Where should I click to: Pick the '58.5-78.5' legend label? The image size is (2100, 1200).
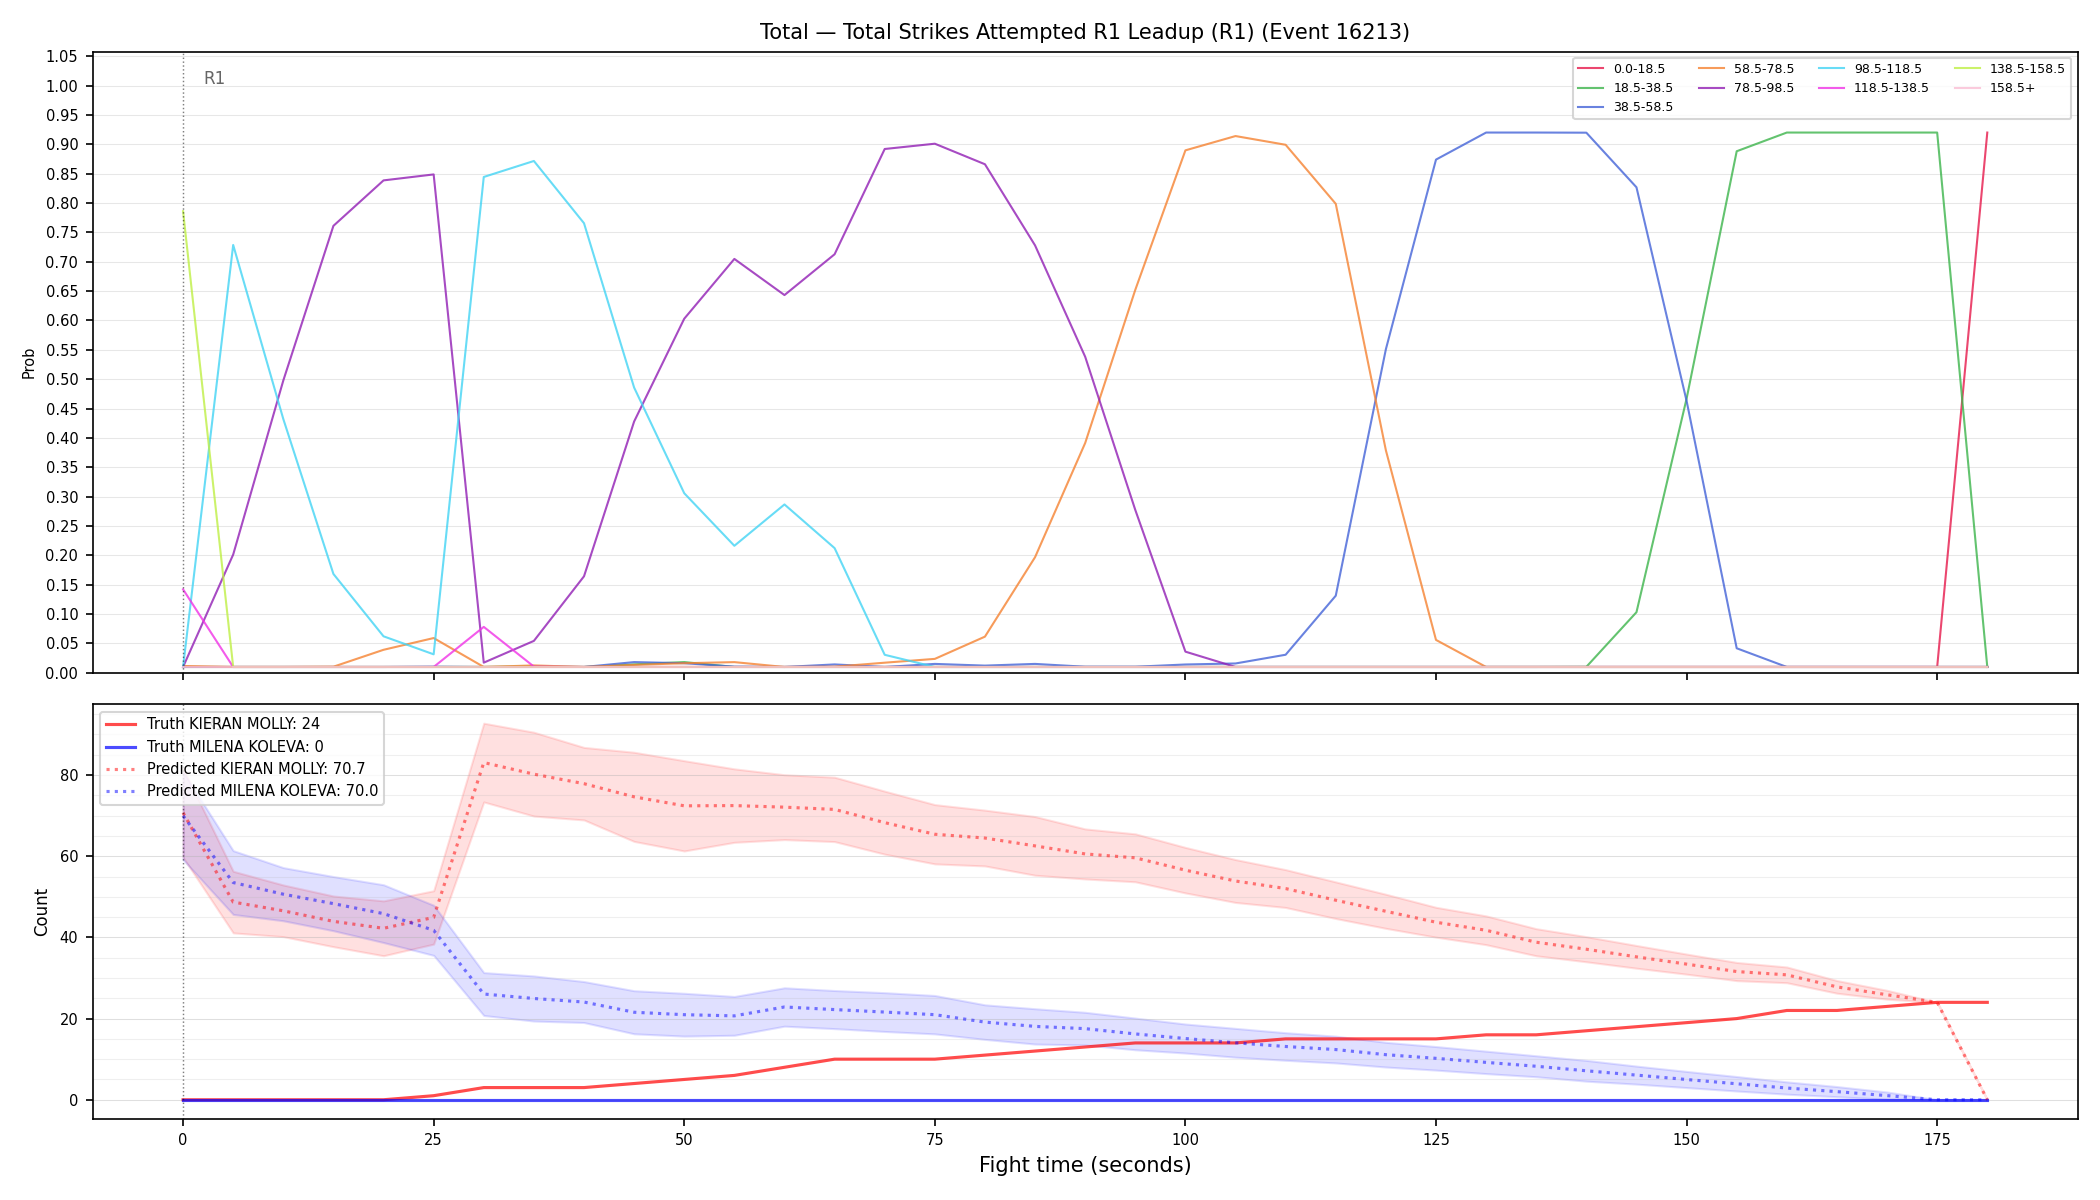coord(1764,69)
